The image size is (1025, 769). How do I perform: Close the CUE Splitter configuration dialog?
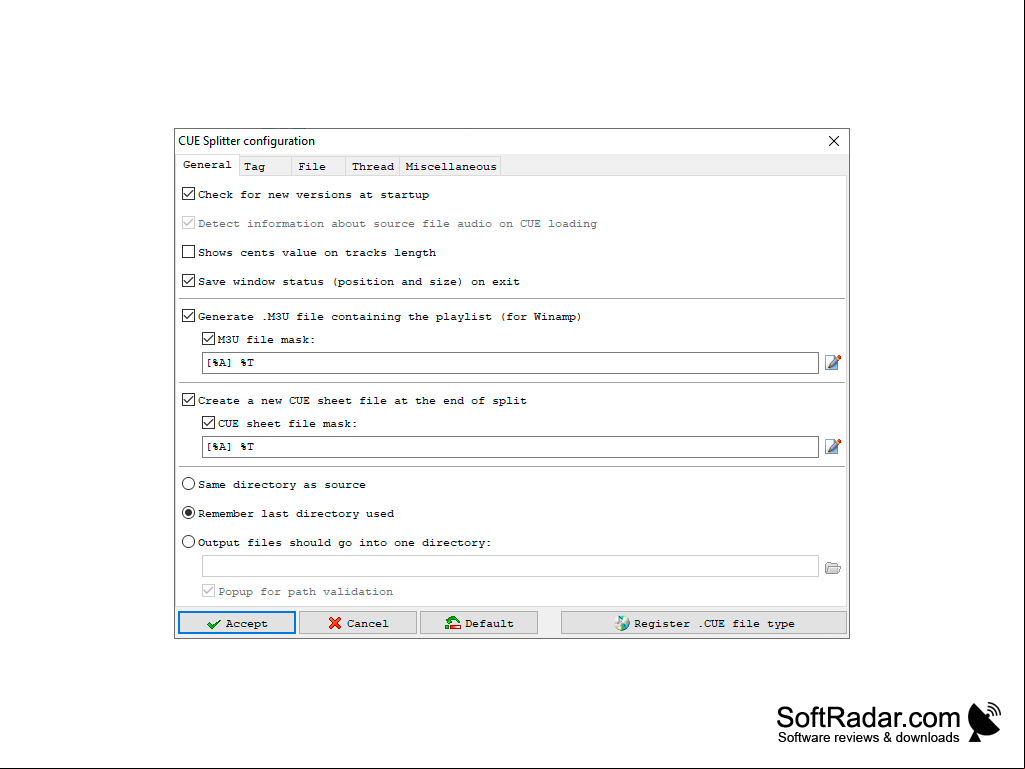833,141
